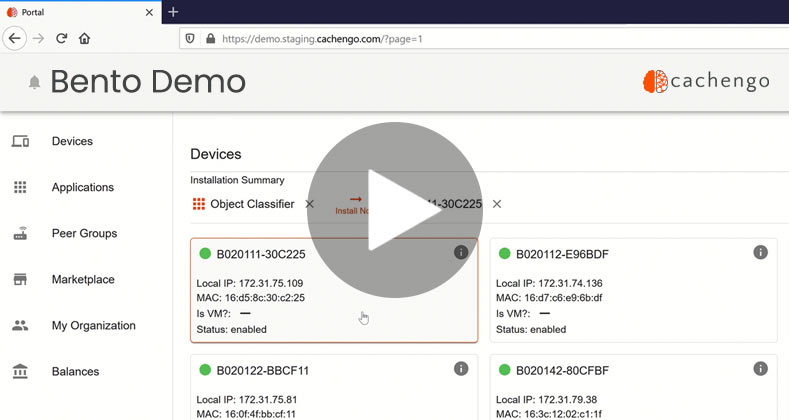Viewport: 789px width, 420px height.
Task: Select device name B020112-E96BDF
Action: pos(562,254)
